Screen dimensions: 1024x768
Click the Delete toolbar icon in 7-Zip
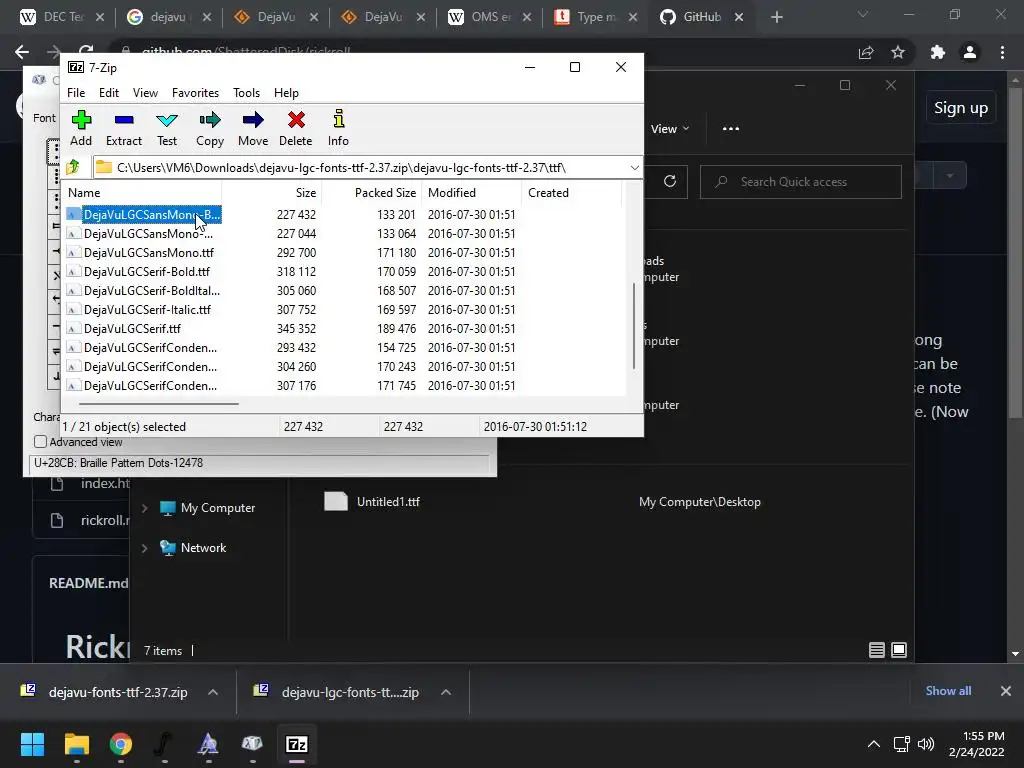296,128
